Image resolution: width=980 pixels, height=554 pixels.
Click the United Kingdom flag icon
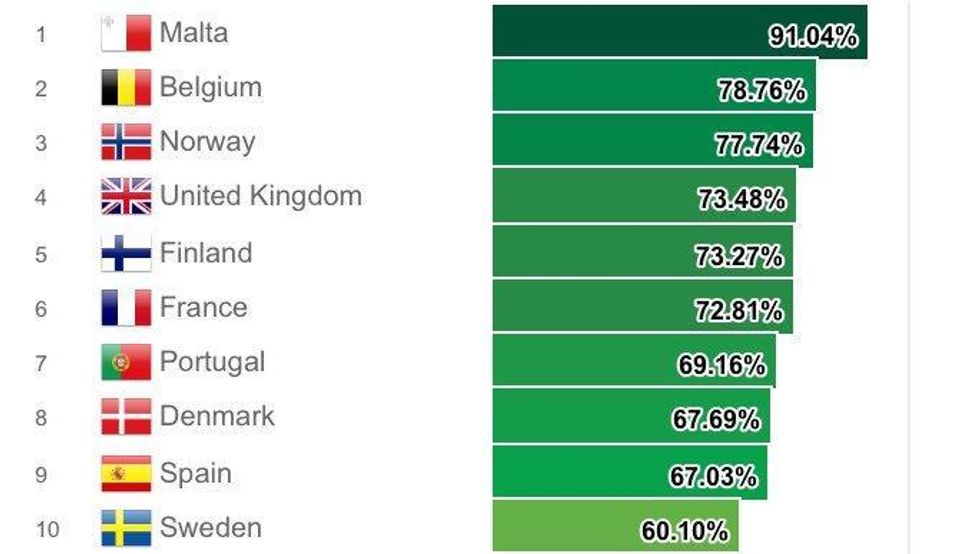click(126, 197)
